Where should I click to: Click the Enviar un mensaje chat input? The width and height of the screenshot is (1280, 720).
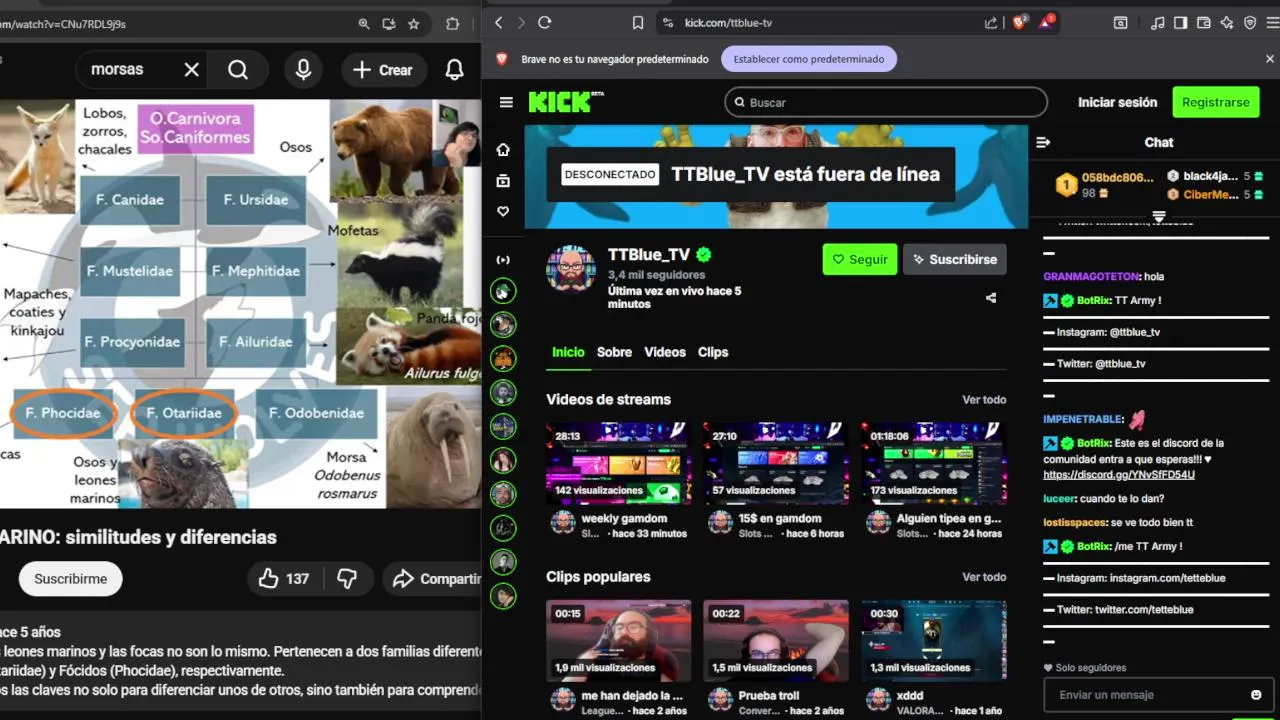[x=1156, y=695]
